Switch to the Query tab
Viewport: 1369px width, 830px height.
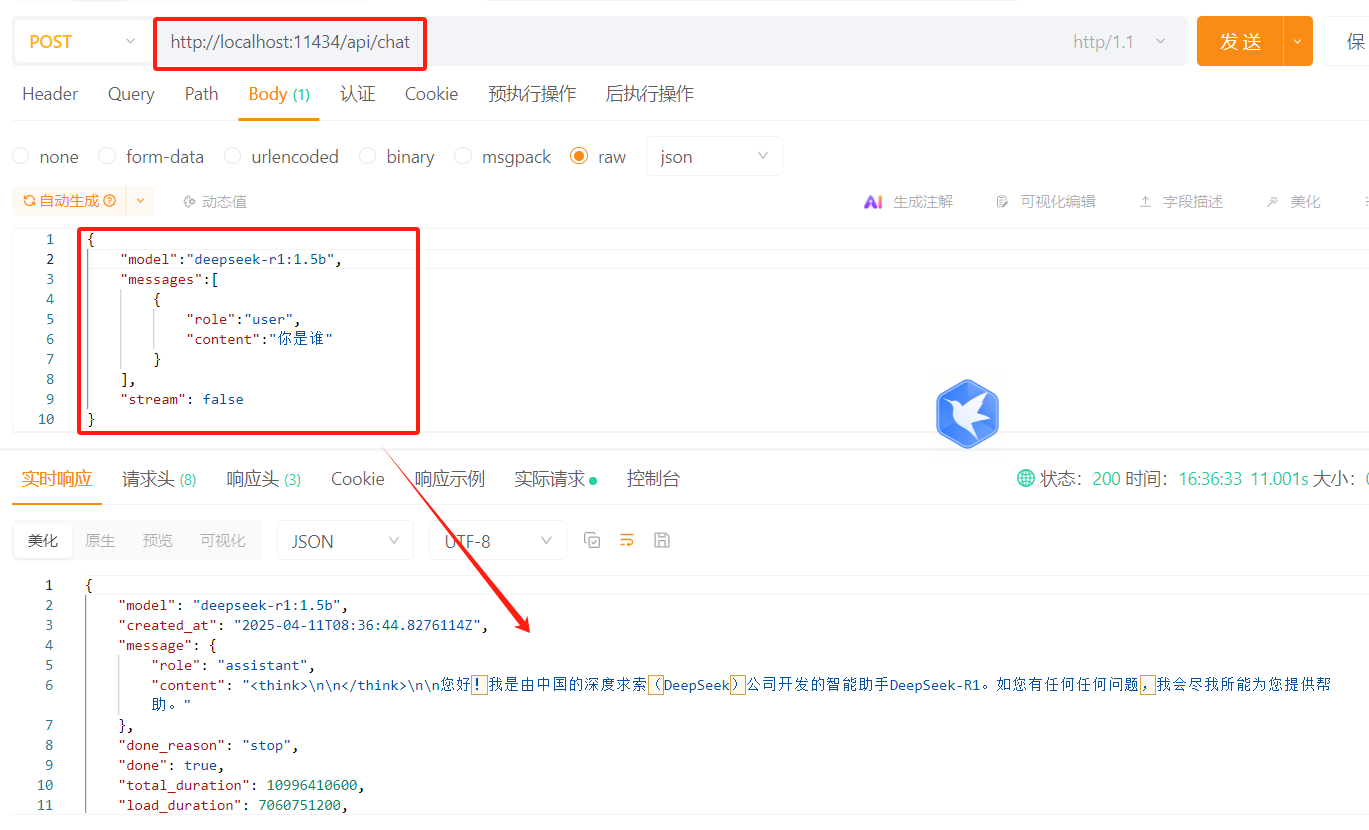(131, 94)
